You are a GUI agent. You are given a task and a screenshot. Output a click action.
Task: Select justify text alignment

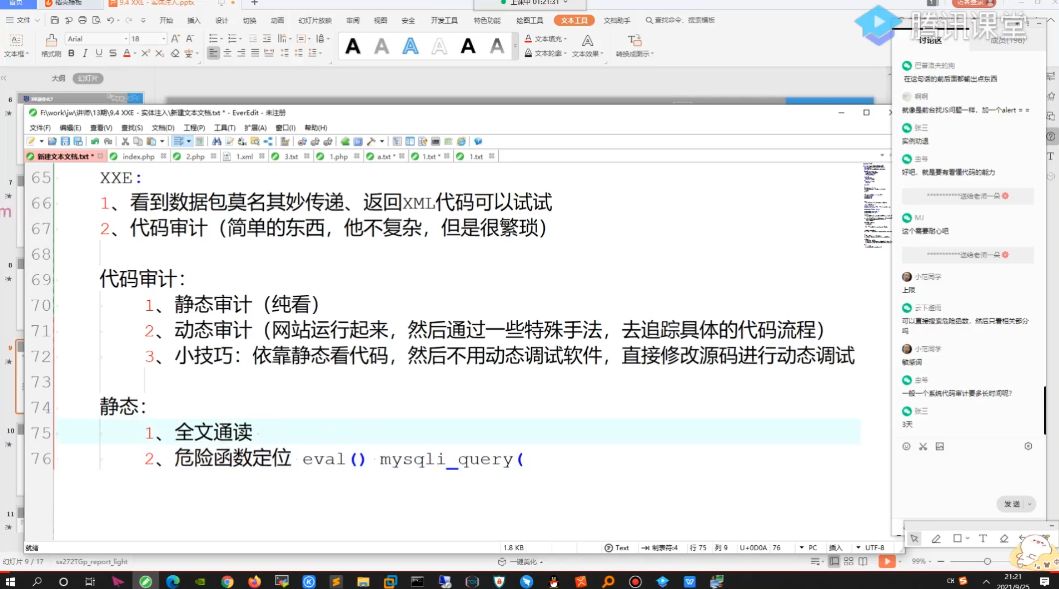coord(255,53)
